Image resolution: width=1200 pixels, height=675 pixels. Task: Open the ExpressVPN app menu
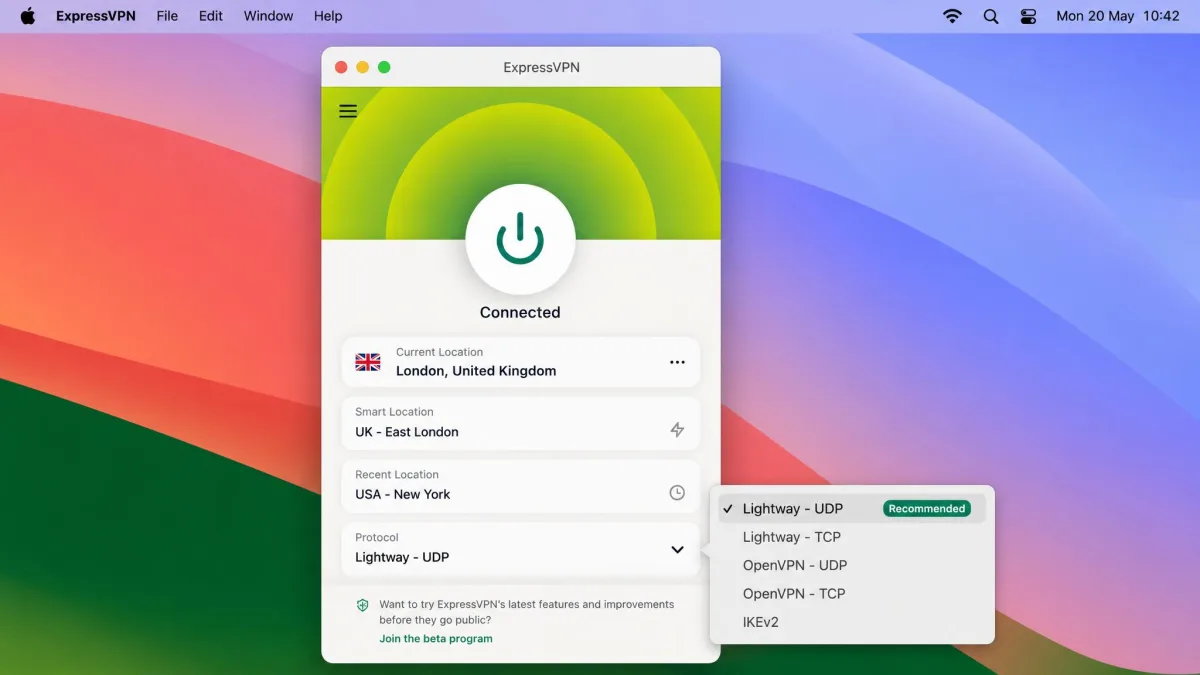point(96,16)
